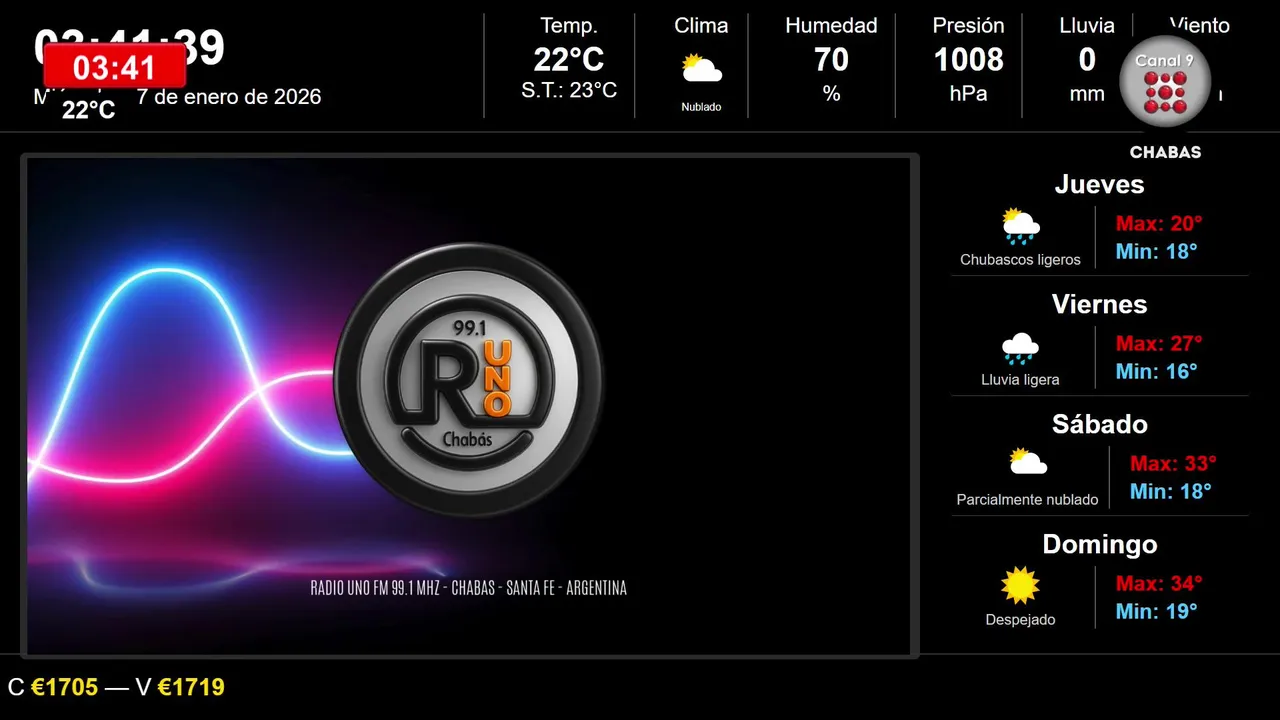1280x720 pixels.
Task: Click the Clima header label
Action: pyautogui.click(x=701, y=25)
